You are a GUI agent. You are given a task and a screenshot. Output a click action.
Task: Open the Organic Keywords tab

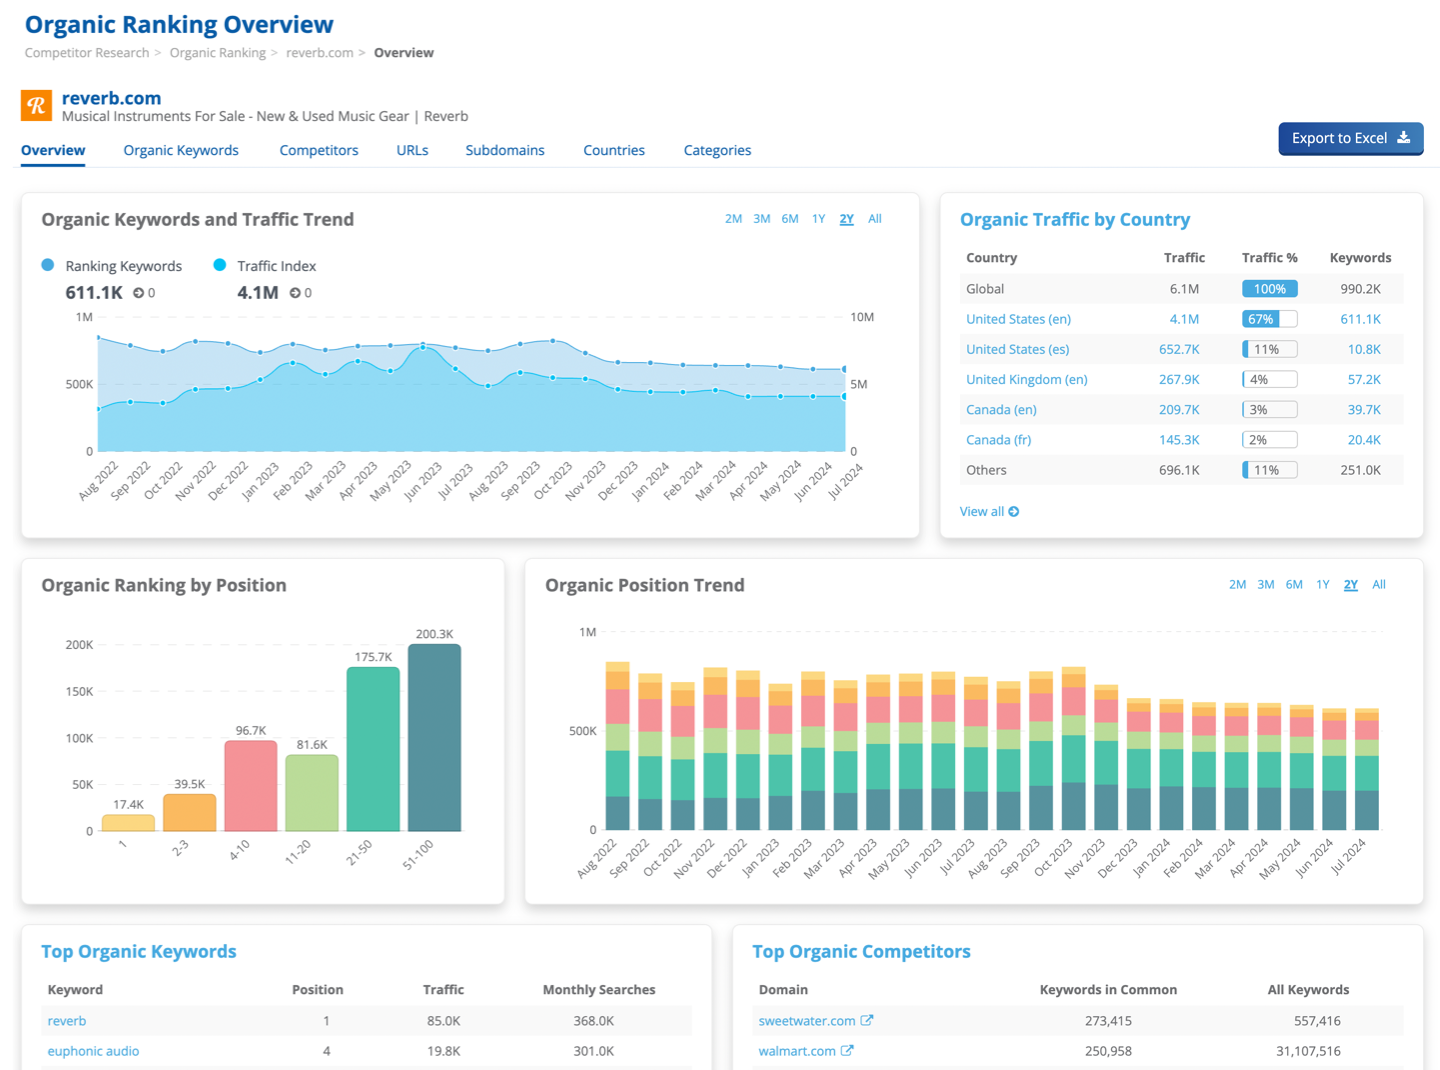pos(181,150)
